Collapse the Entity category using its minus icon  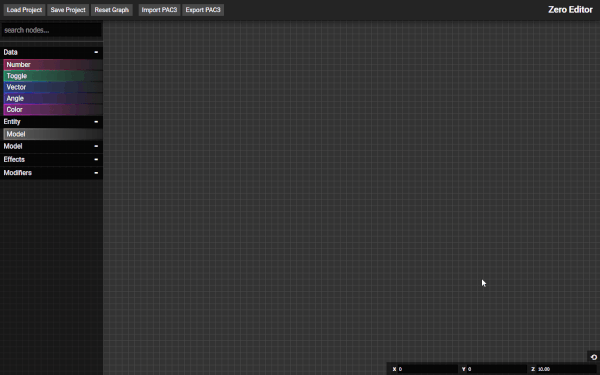(96, 122)
